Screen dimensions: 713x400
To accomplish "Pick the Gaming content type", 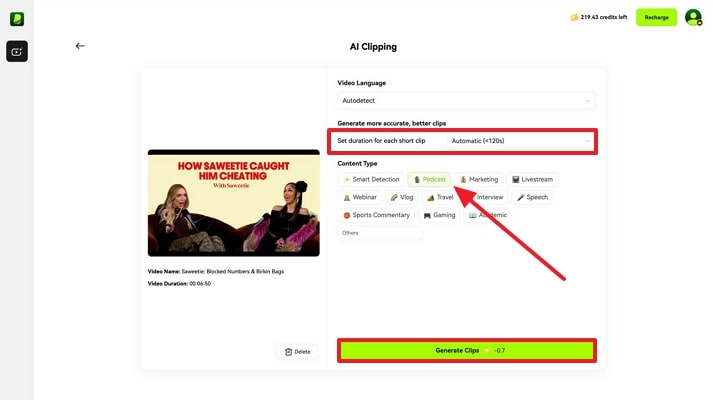I will pyautogui.click(x=439, y=215).
